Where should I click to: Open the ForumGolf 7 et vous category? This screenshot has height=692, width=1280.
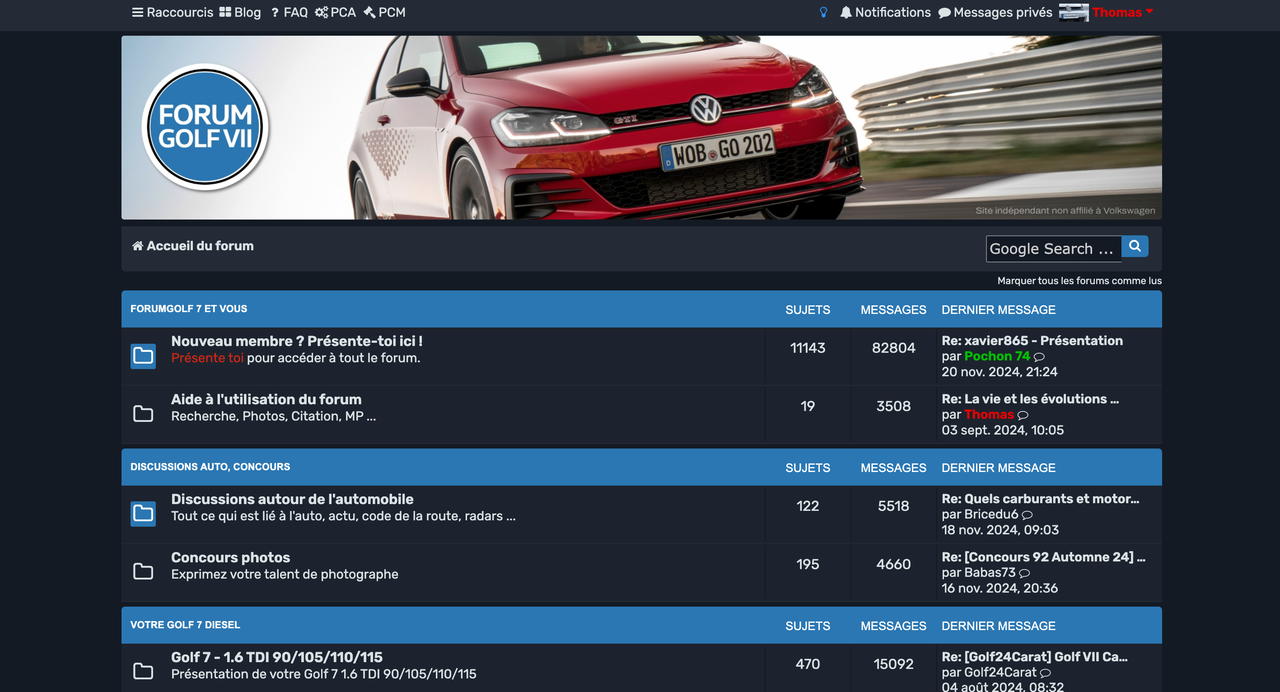tap(189, 309)
